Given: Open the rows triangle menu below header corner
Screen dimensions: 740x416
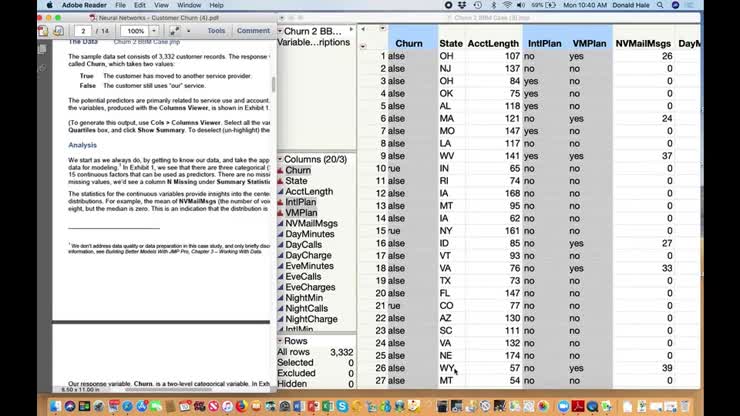Looking at the screenshot, I should [x=363, y=46].
